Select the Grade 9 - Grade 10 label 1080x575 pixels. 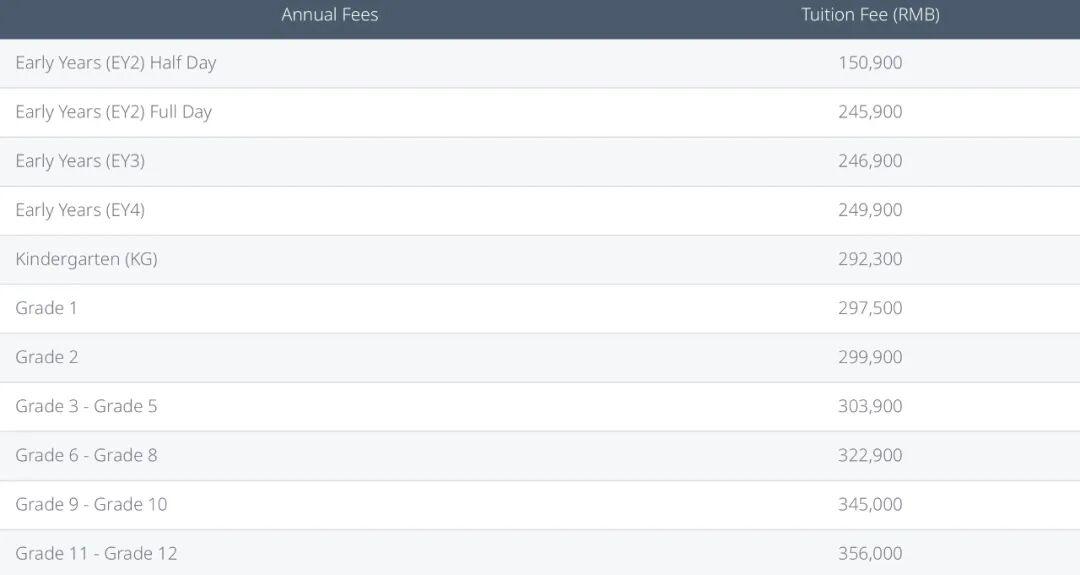click(91, 504)
